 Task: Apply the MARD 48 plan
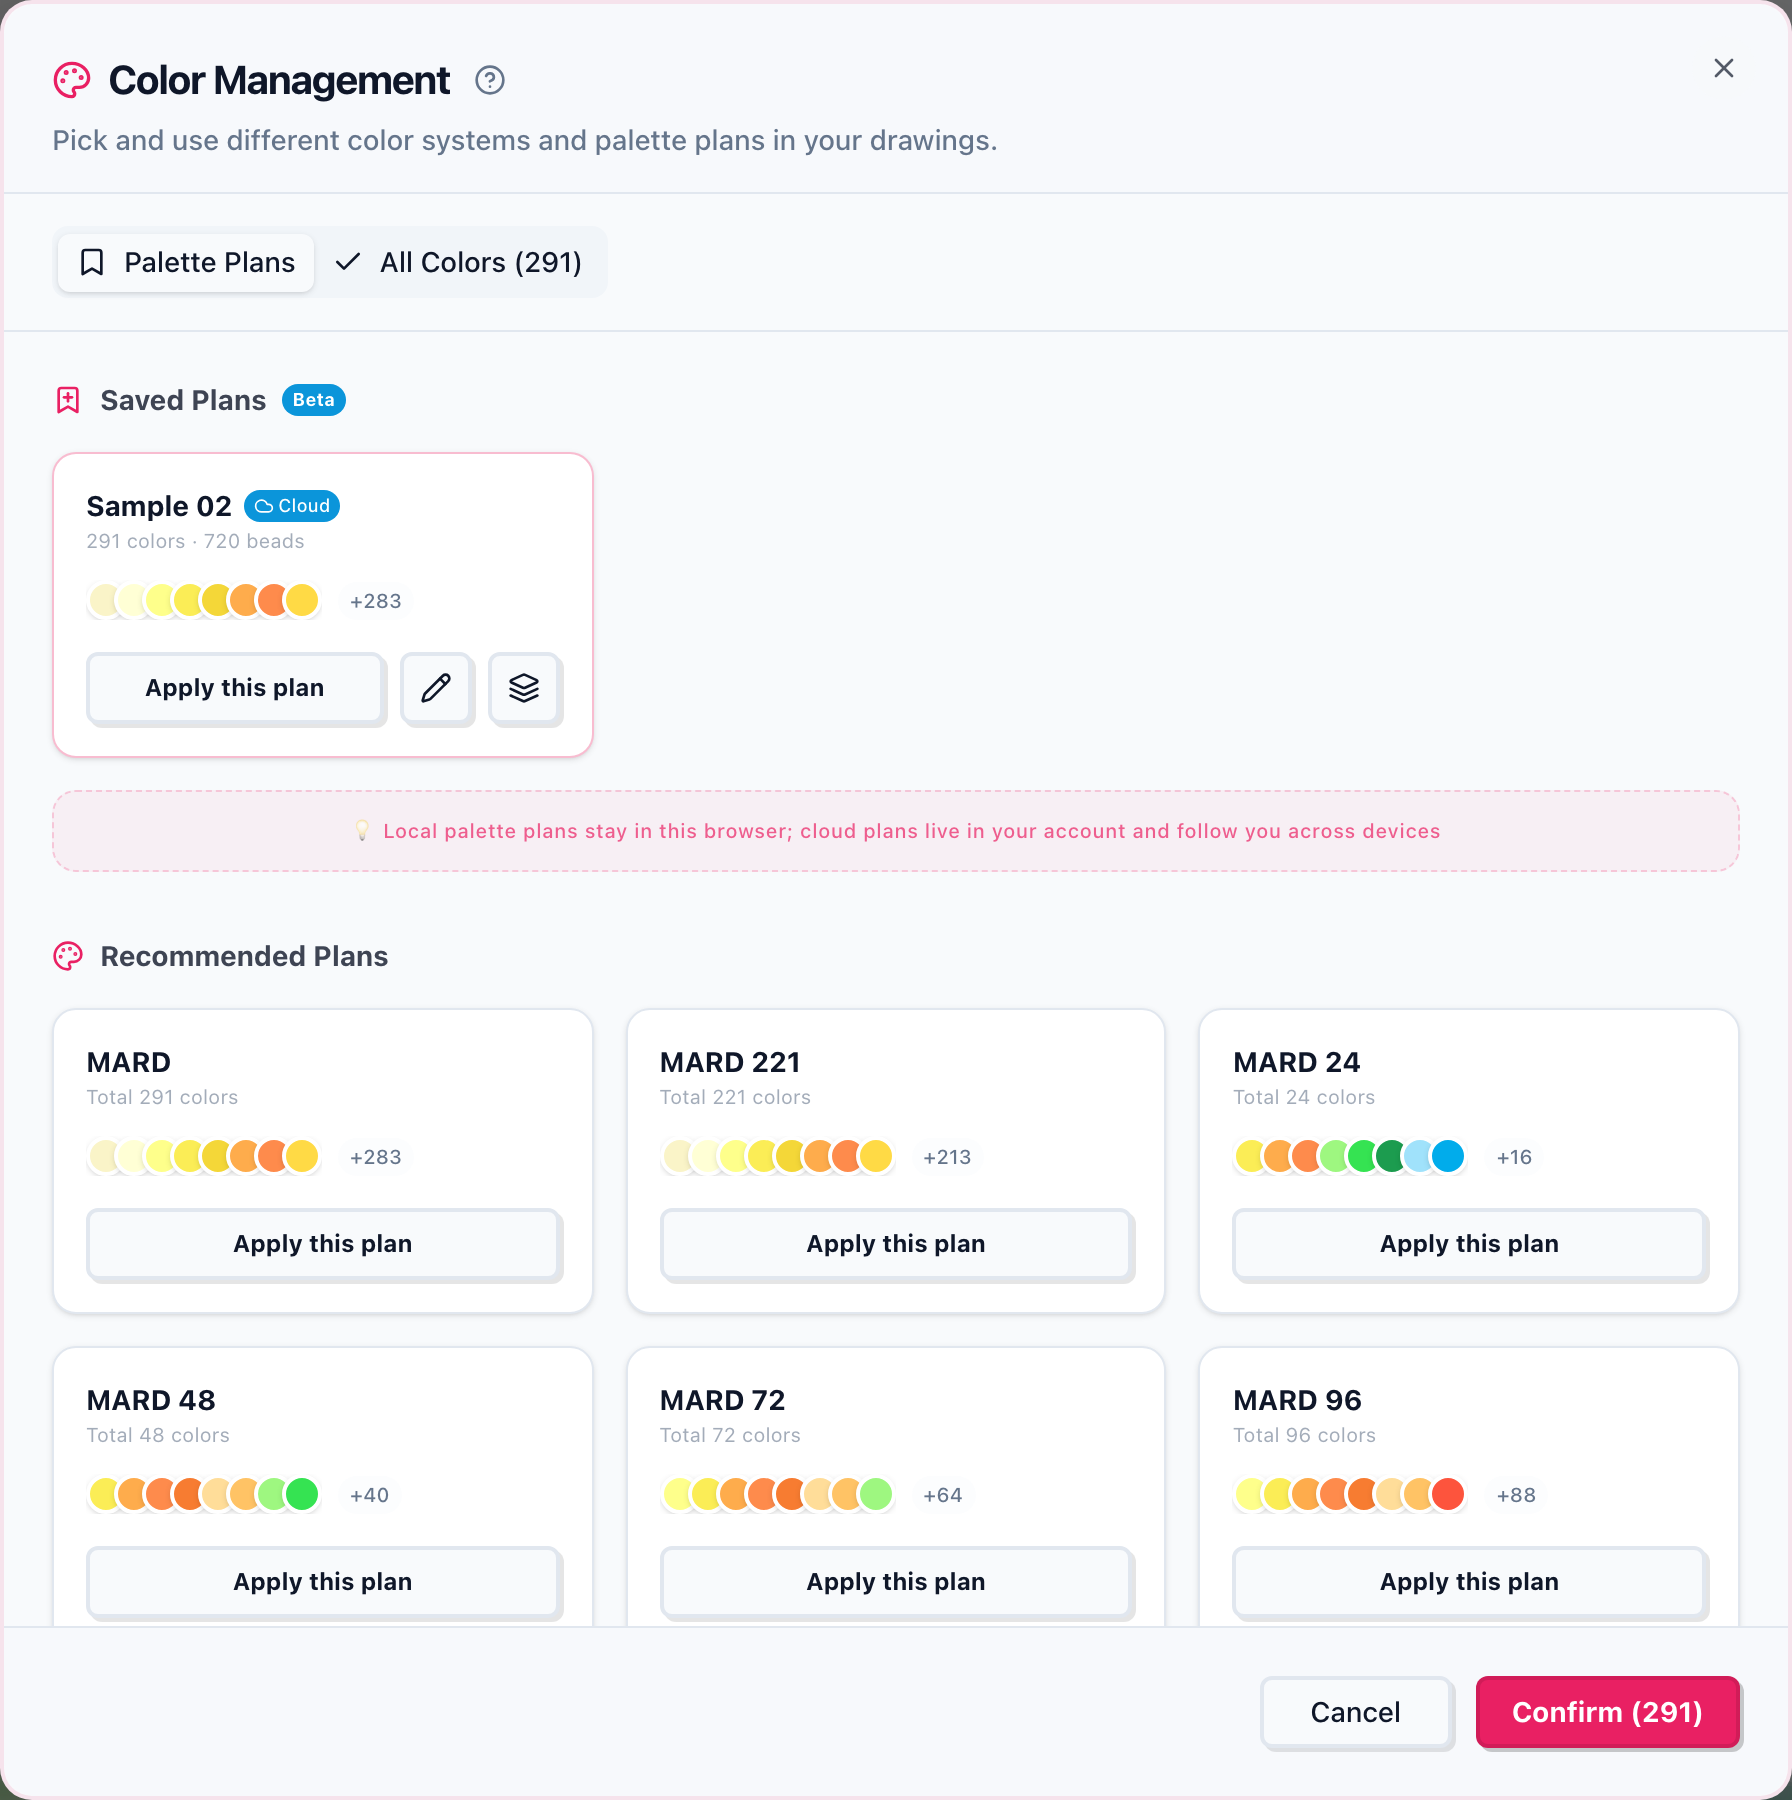click(x=323, y=1582)
